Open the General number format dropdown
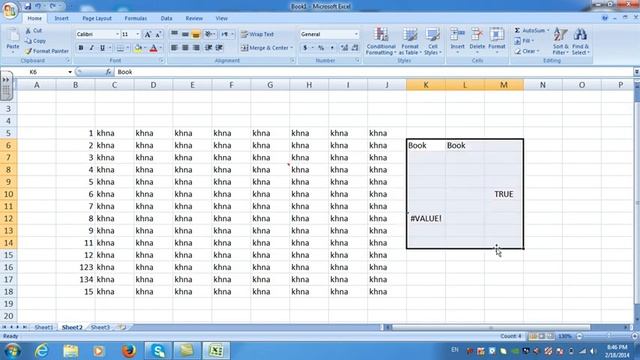640x360 pixels. (x=356, y=34)
